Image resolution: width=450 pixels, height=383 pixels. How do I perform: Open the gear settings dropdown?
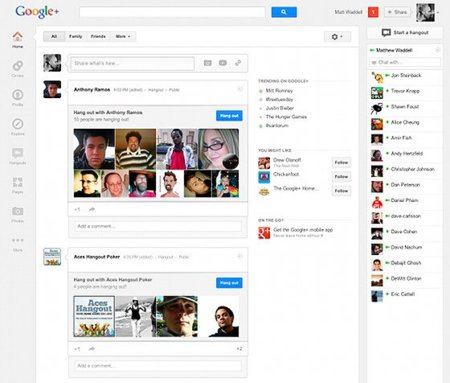[x=337, y=37]
